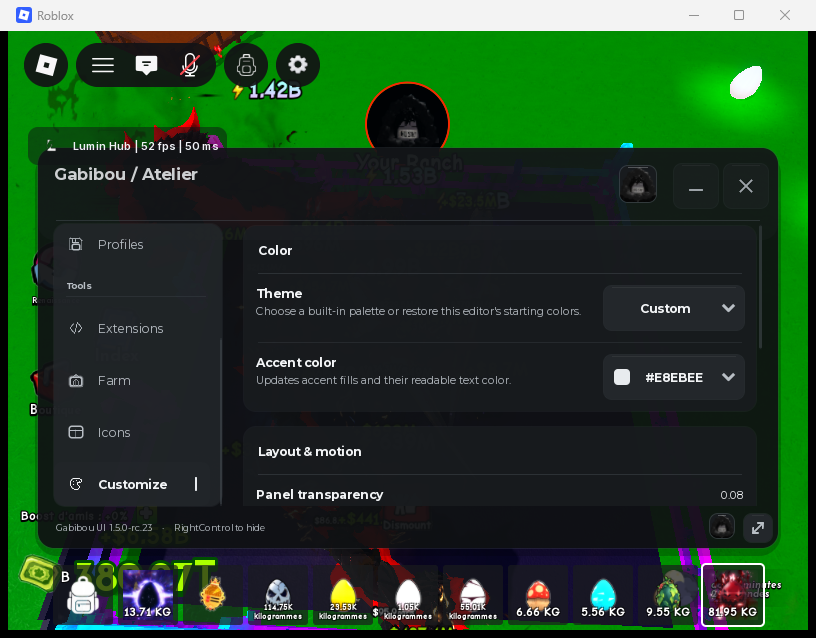This screenshot has width=816, height=638.
Task: Select the backpack icon in hotbar
Action: tap(83, 596)
